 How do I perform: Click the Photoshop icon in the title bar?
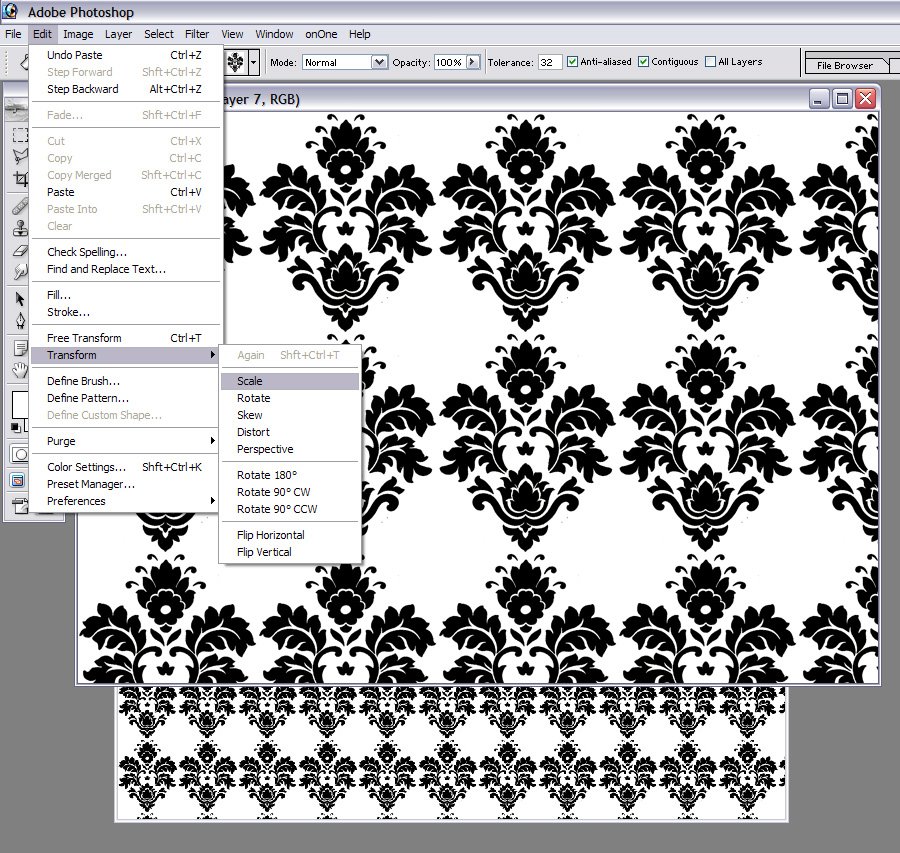click(x=10, y=11)
